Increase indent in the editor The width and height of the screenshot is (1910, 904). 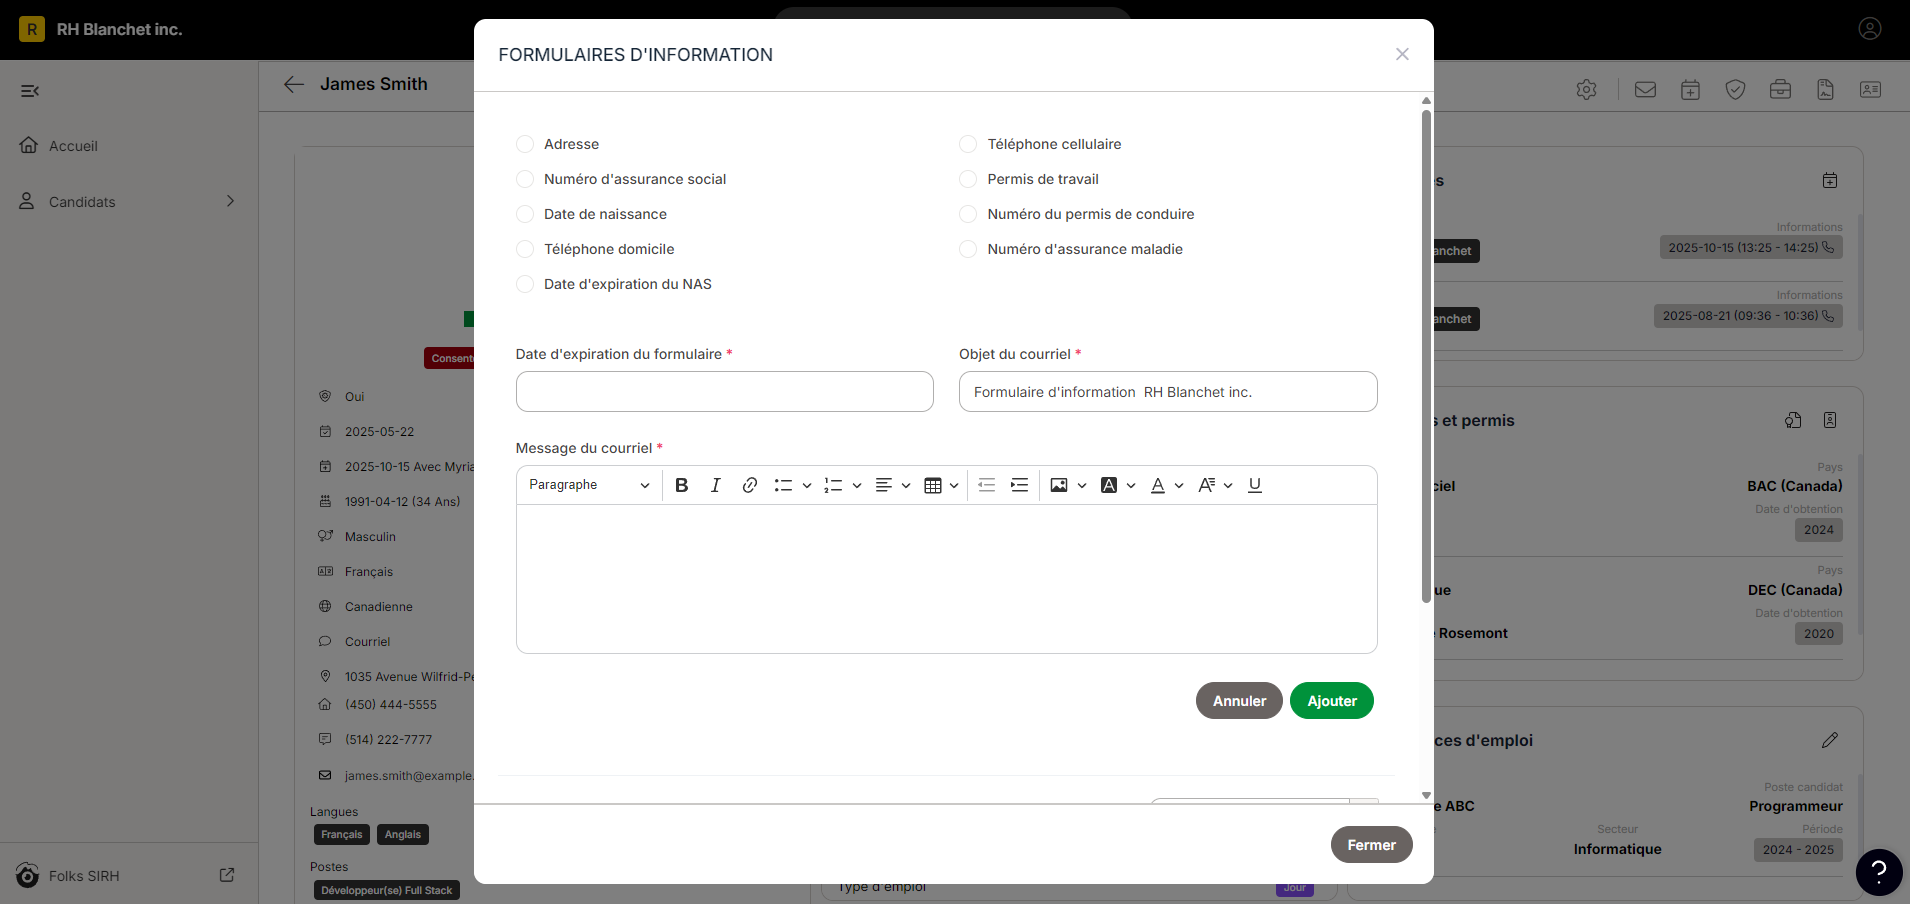tap(1019, 485)
